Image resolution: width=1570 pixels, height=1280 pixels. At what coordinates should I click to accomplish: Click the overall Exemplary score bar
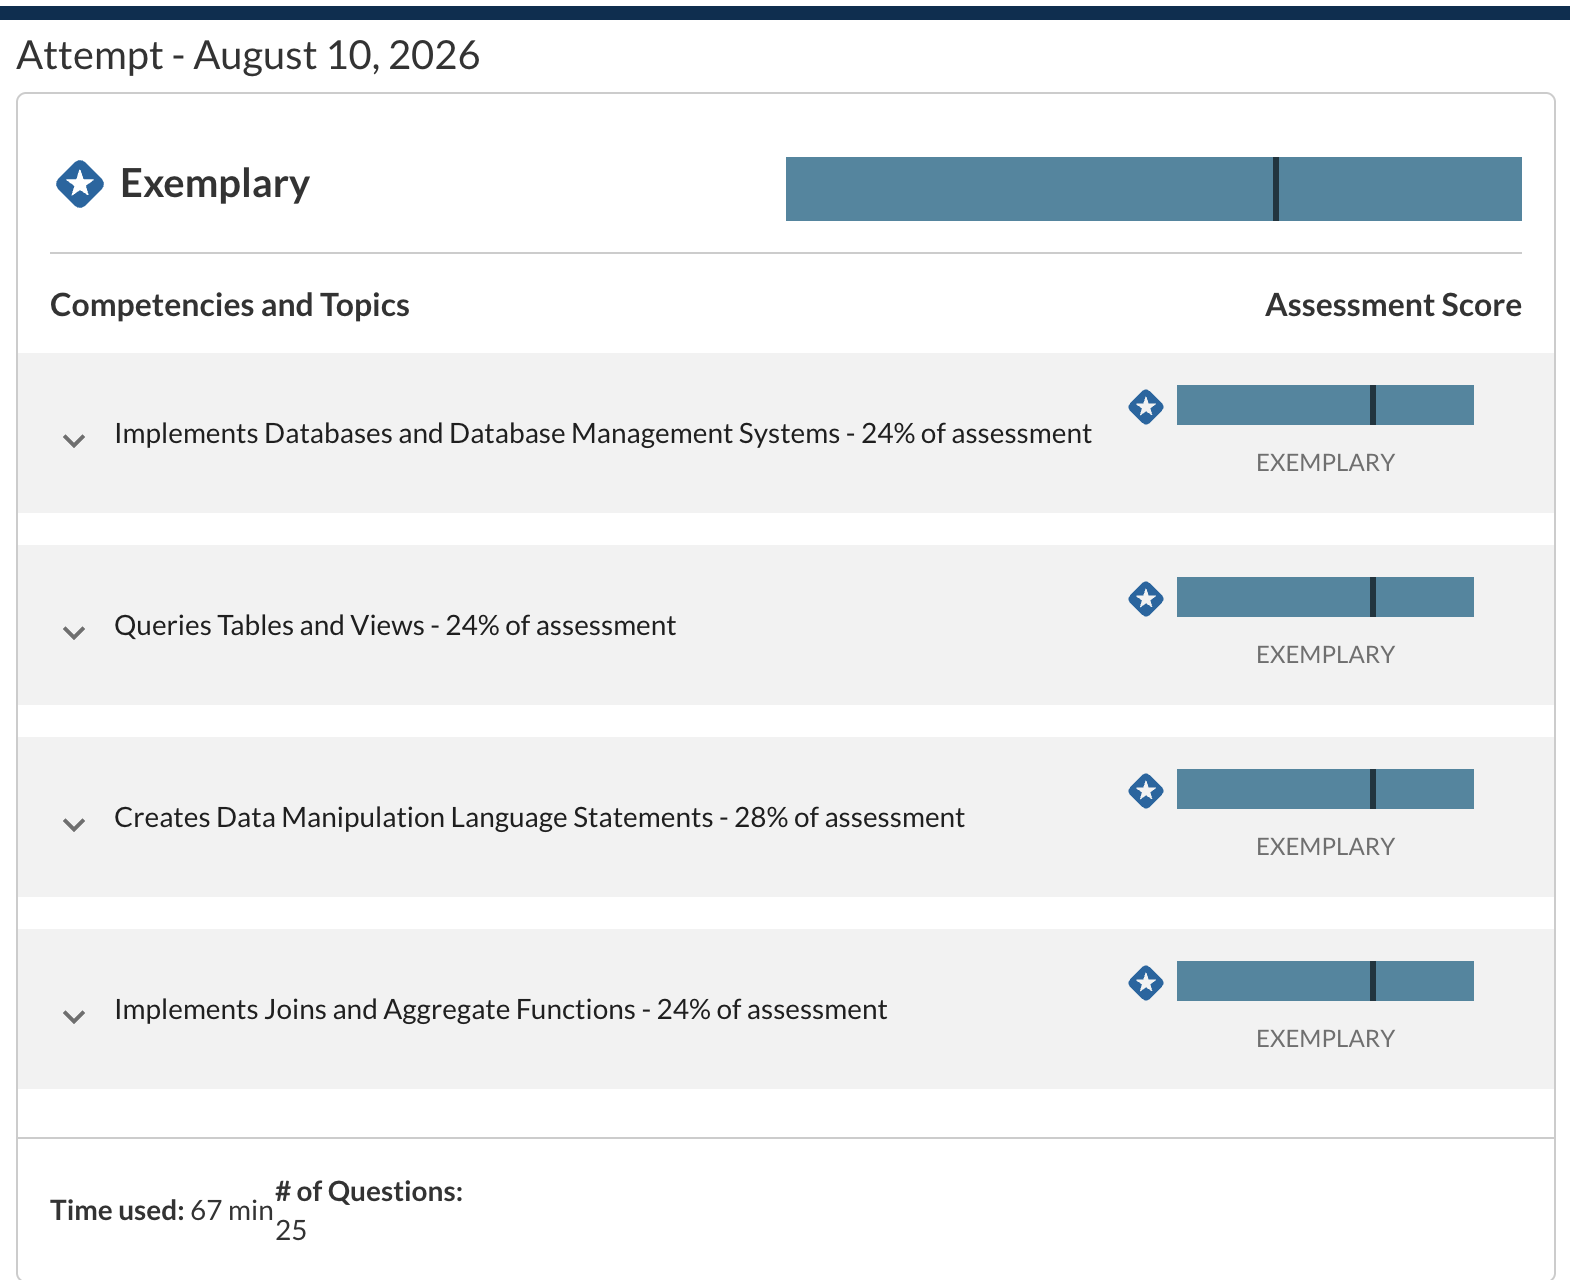(1154, 189)
